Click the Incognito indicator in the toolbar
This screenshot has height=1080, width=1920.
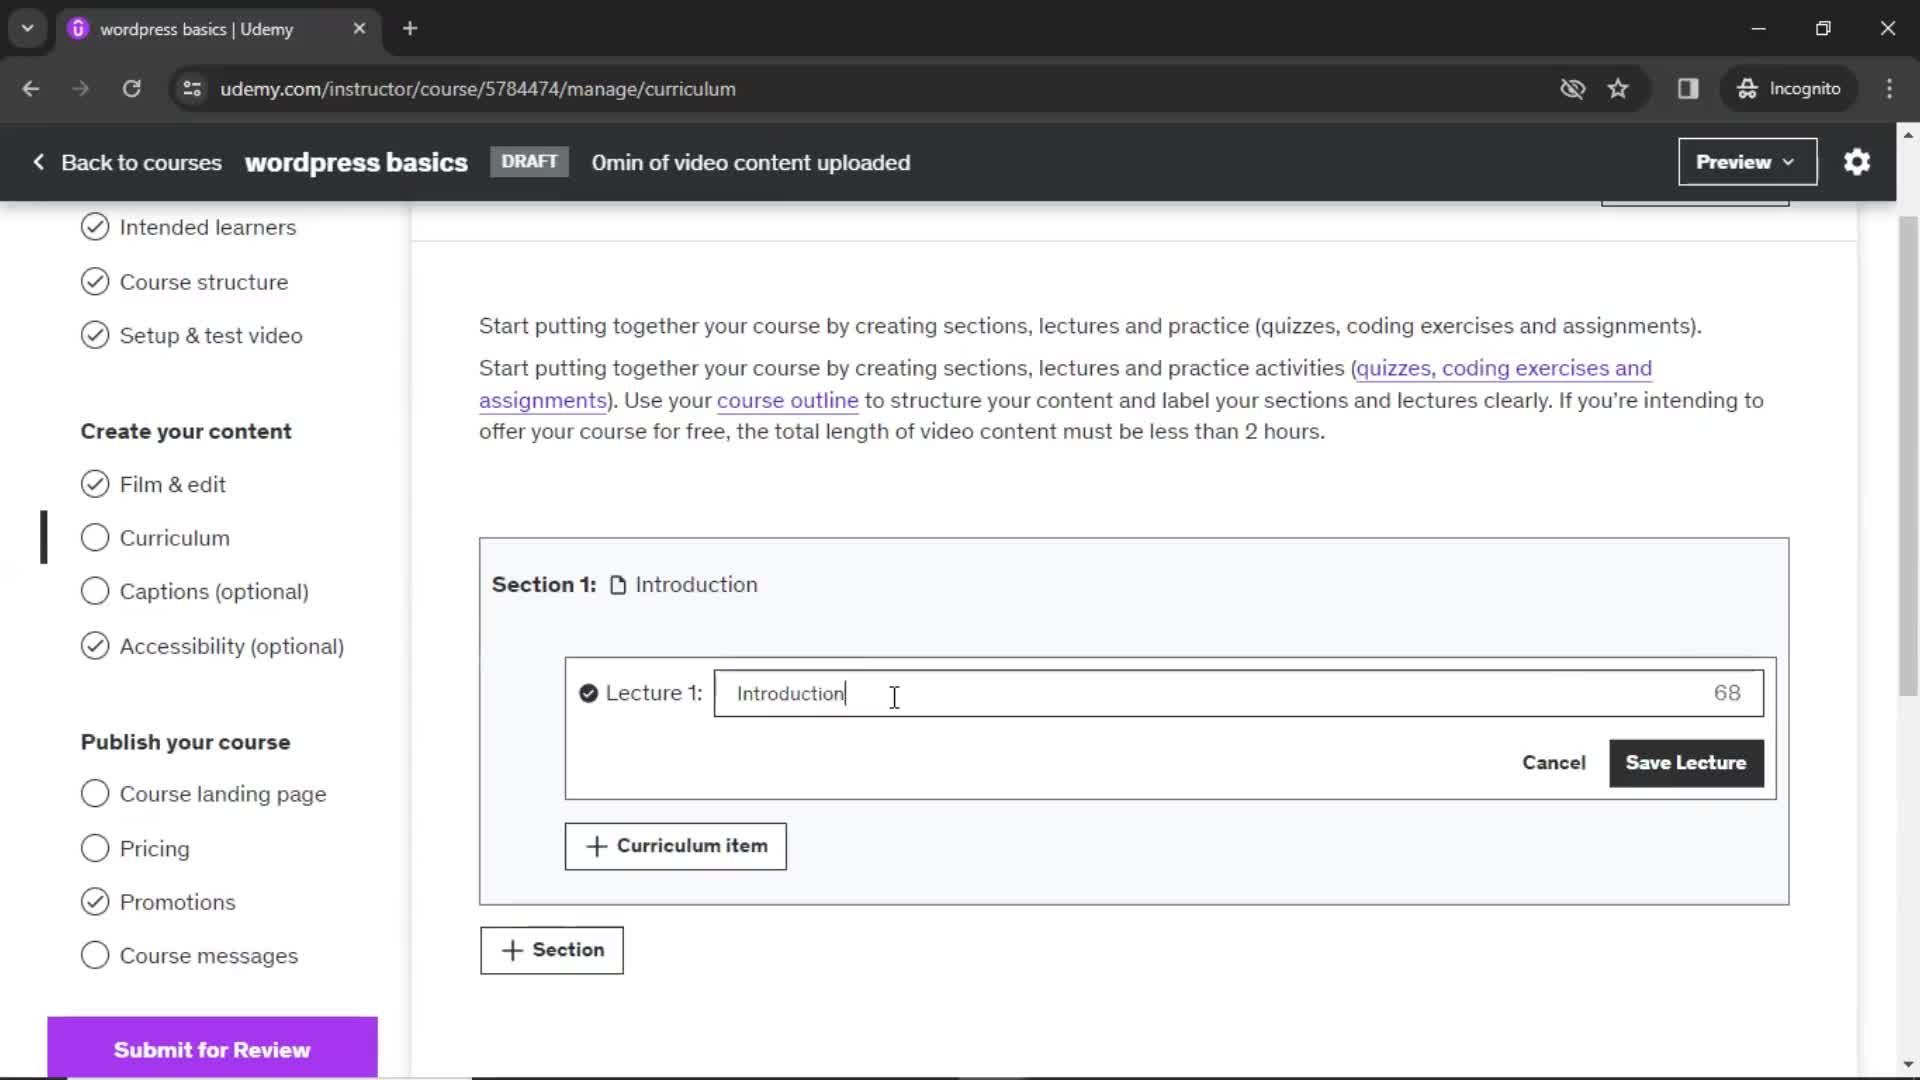pos(1788,89)
